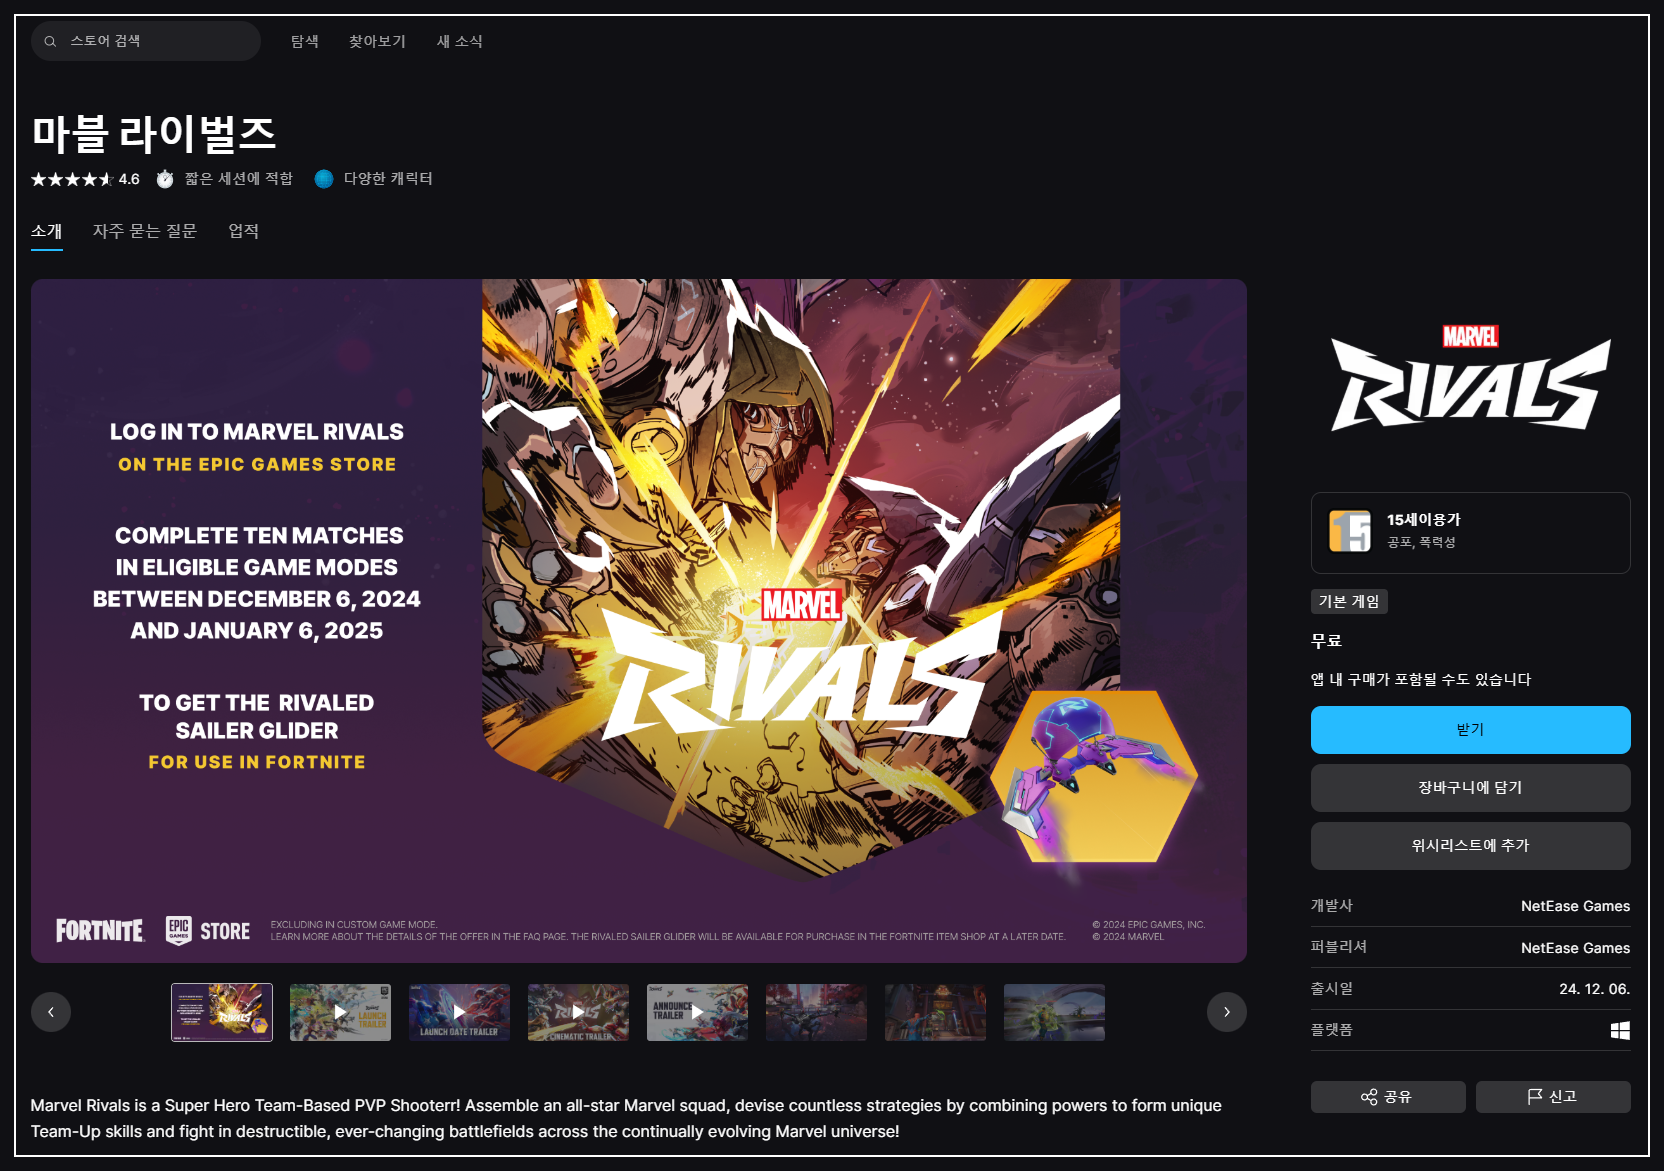Click the release date 24. 12. 06.
Viewport: 1664px width, 1171px height.
1594,989
